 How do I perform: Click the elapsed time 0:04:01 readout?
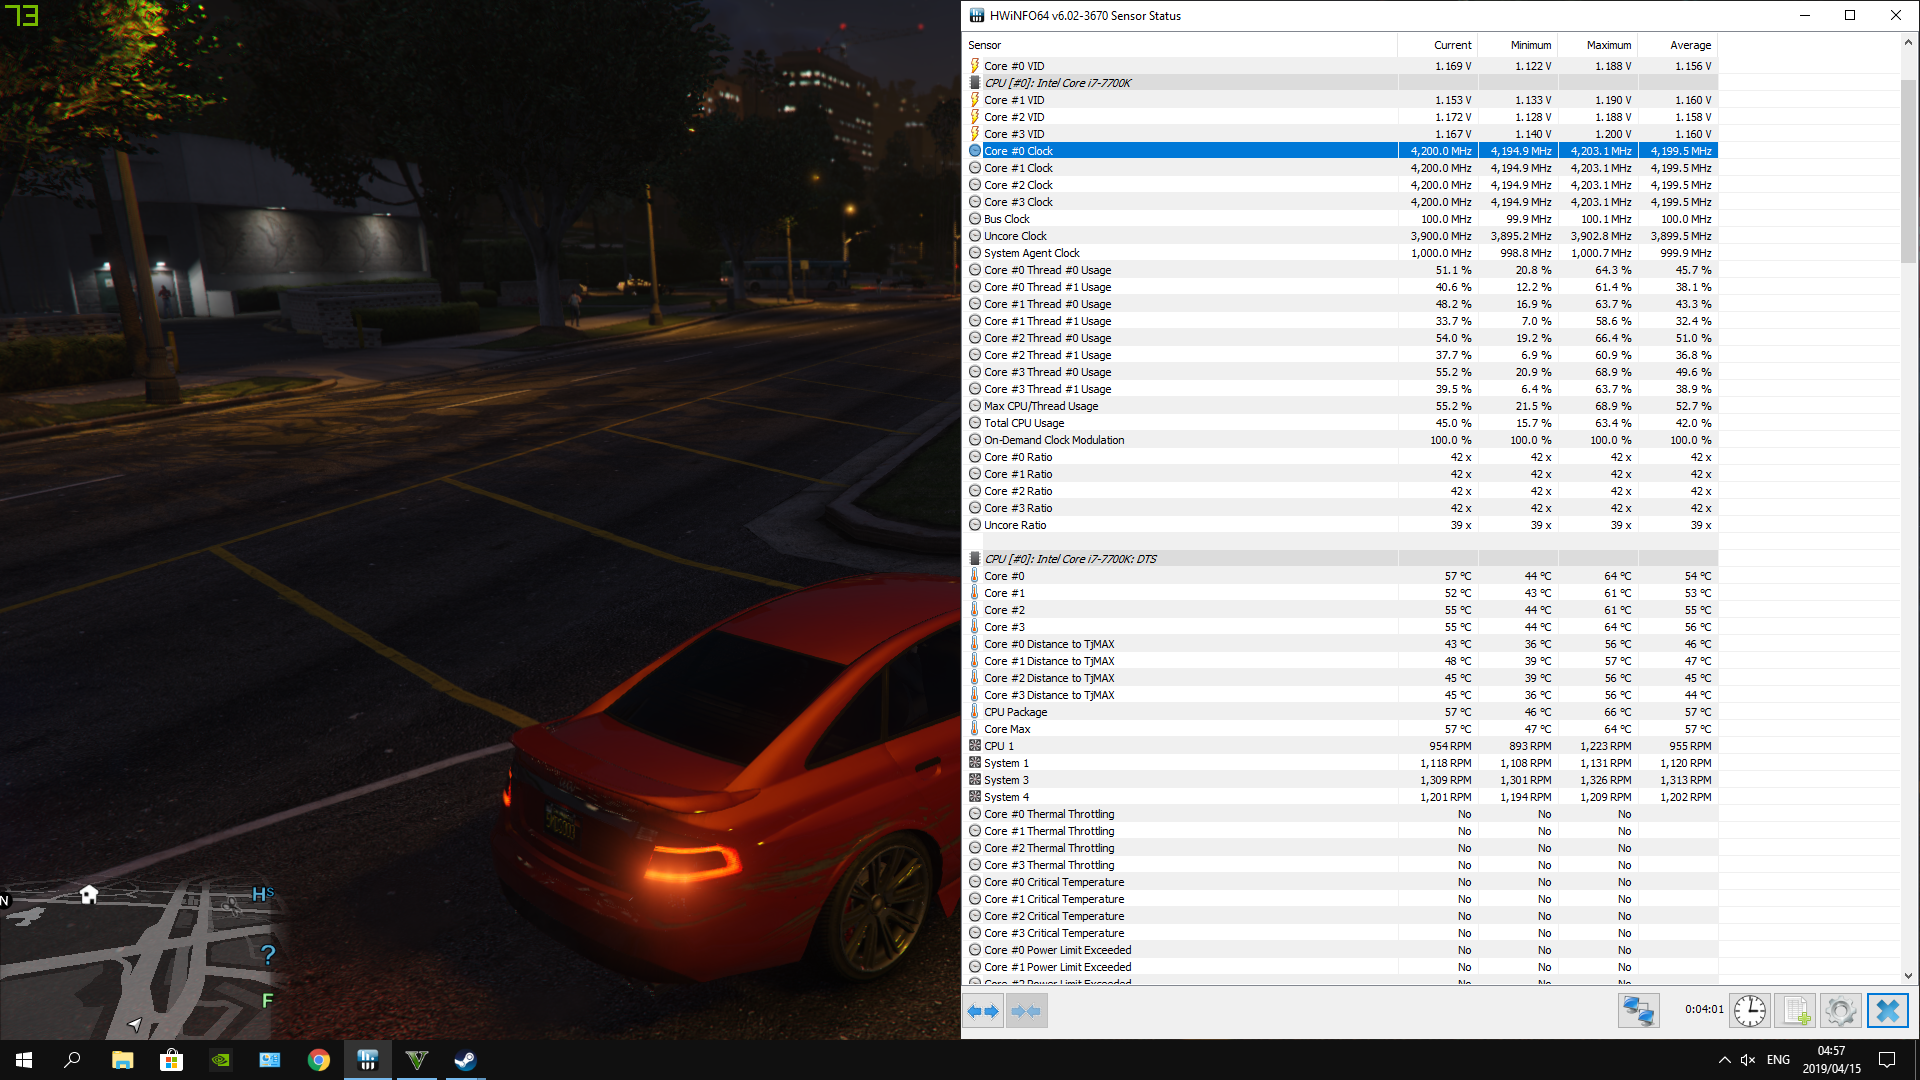pyautogui.click(x=1703, y=1010)
